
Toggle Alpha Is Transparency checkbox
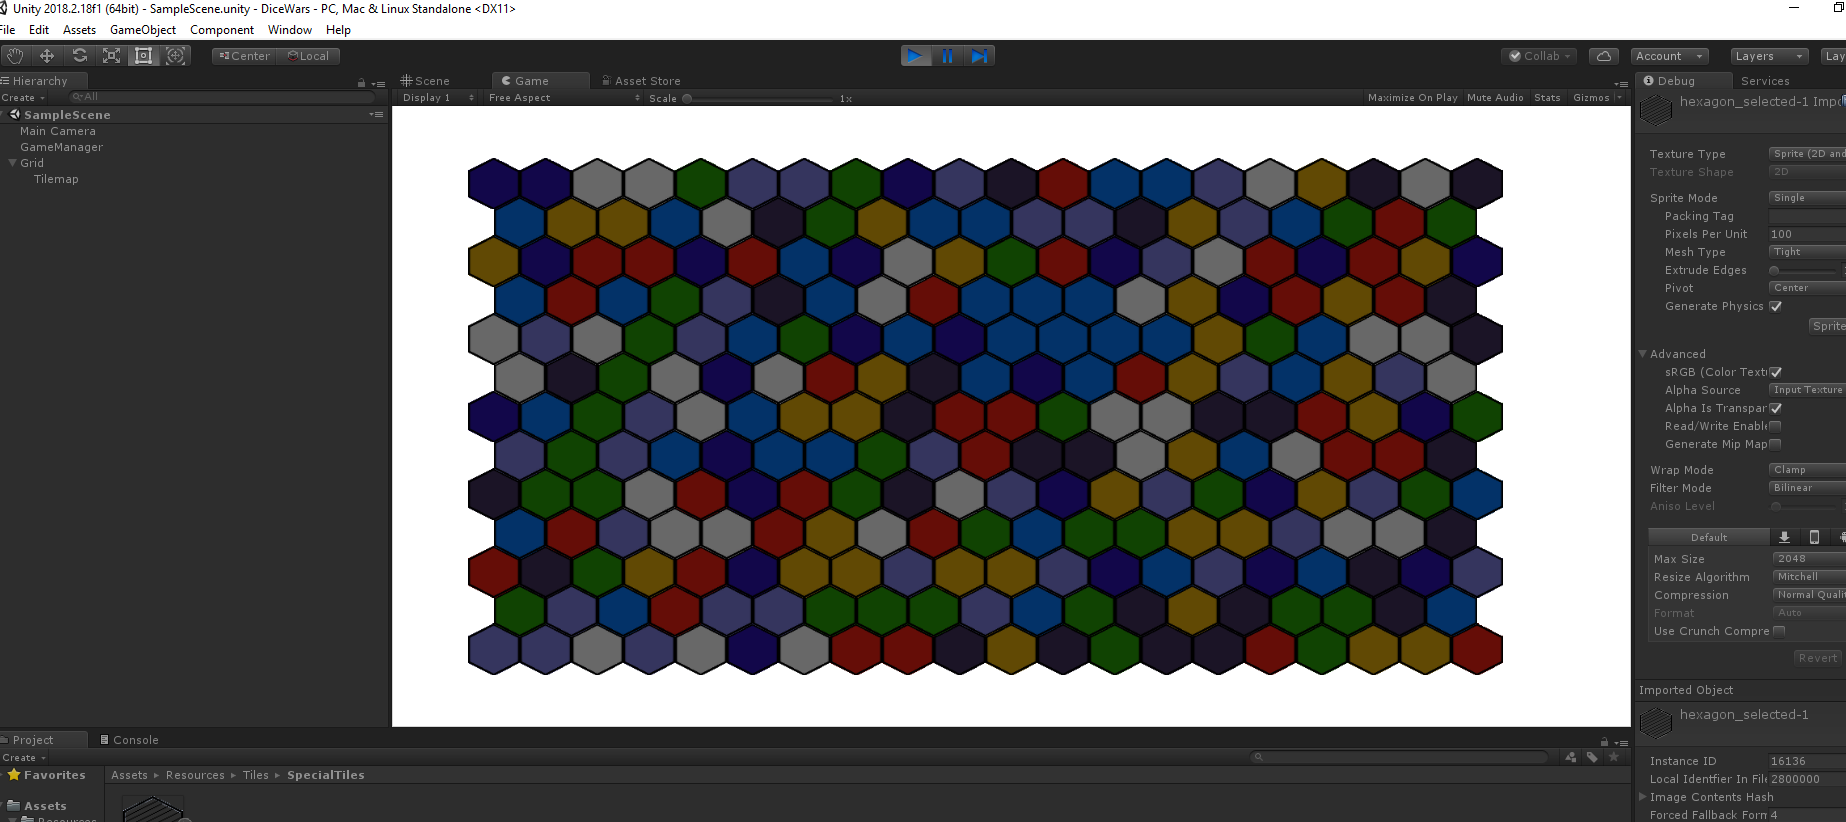tap(1776, 408)
